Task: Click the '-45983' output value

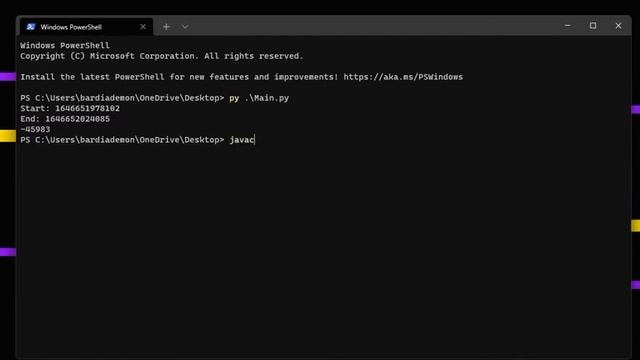Action: coord(35,129)
